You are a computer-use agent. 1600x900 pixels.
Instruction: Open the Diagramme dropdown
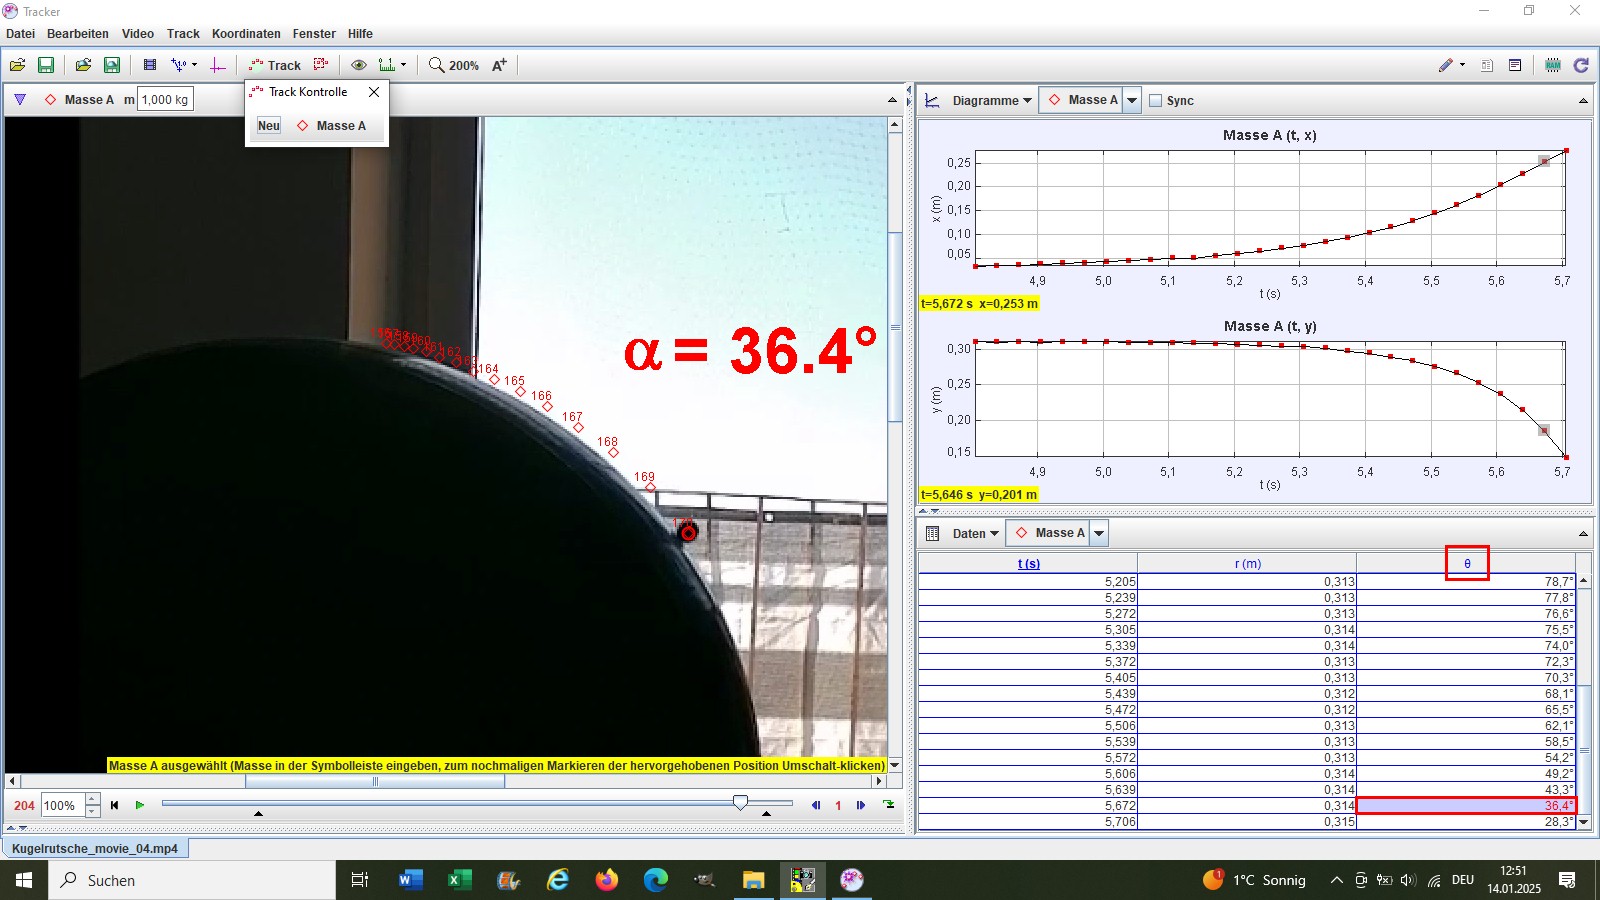tap(992, 100)
